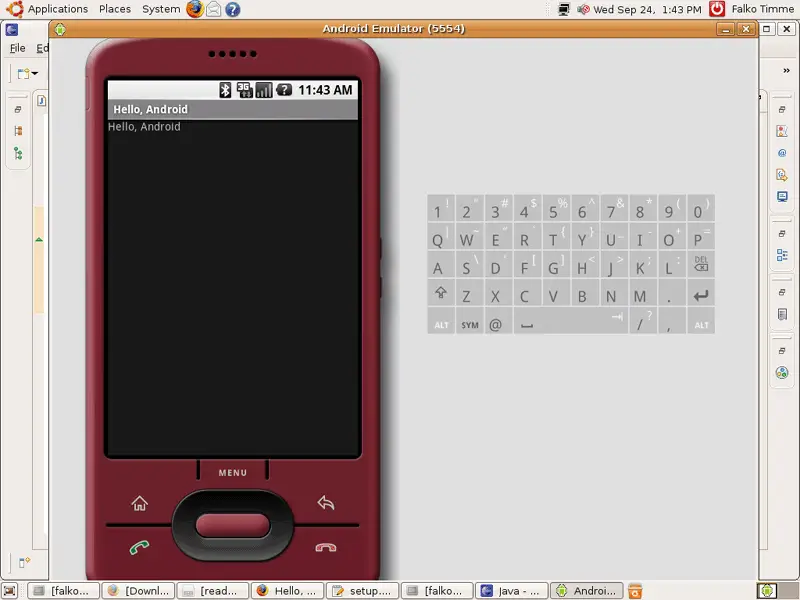
Task: Open the System menu
Action: pos(161,9)
